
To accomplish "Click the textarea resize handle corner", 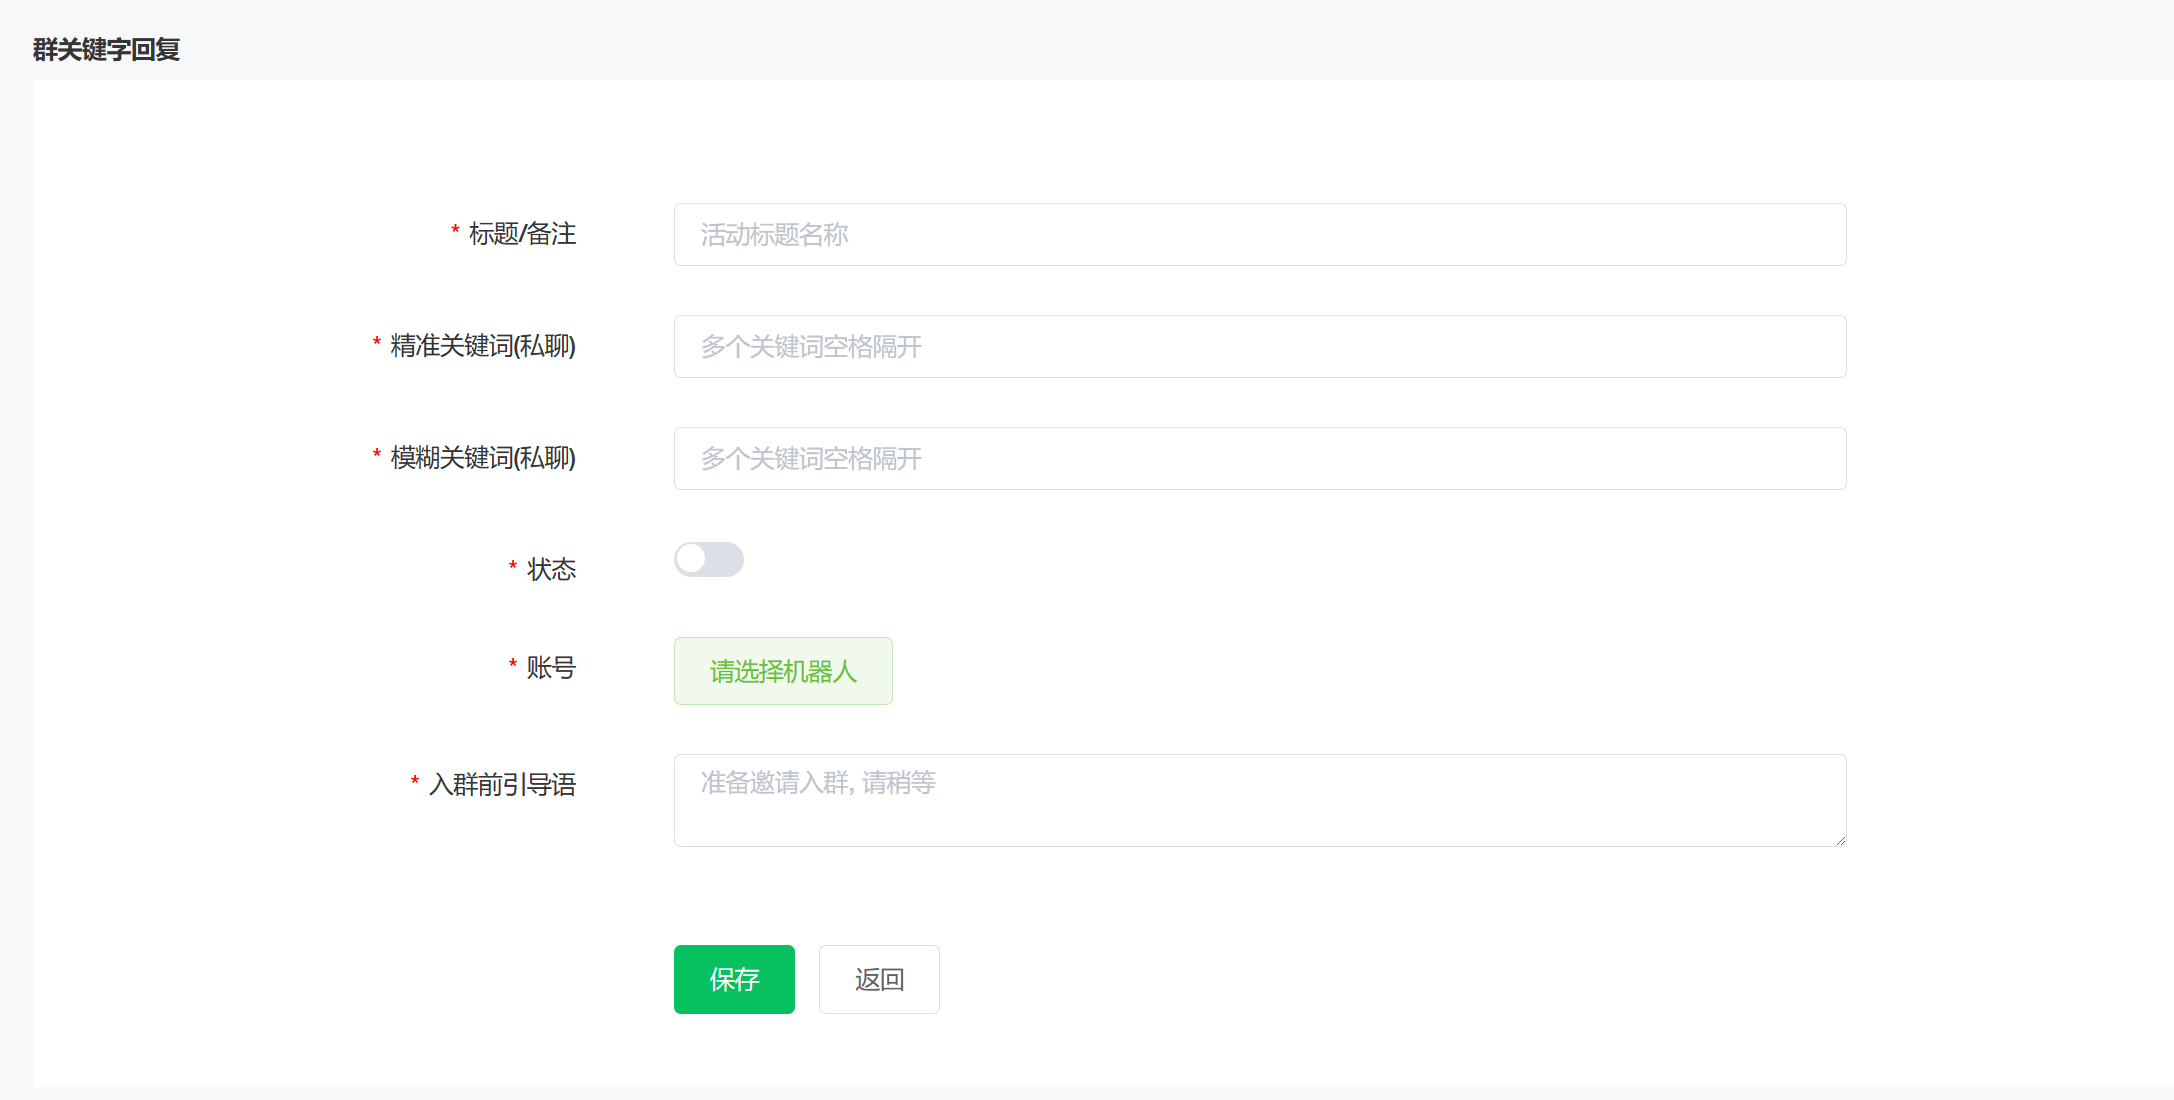I will pyautogui.click(x=1840, y=841).
